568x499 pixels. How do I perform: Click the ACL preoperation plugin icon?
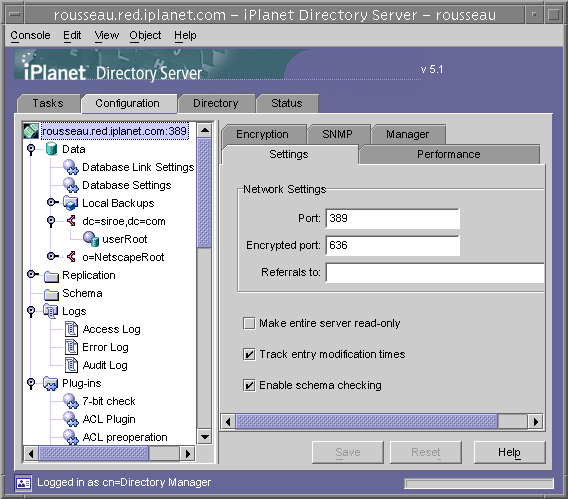tap(71, 437)
